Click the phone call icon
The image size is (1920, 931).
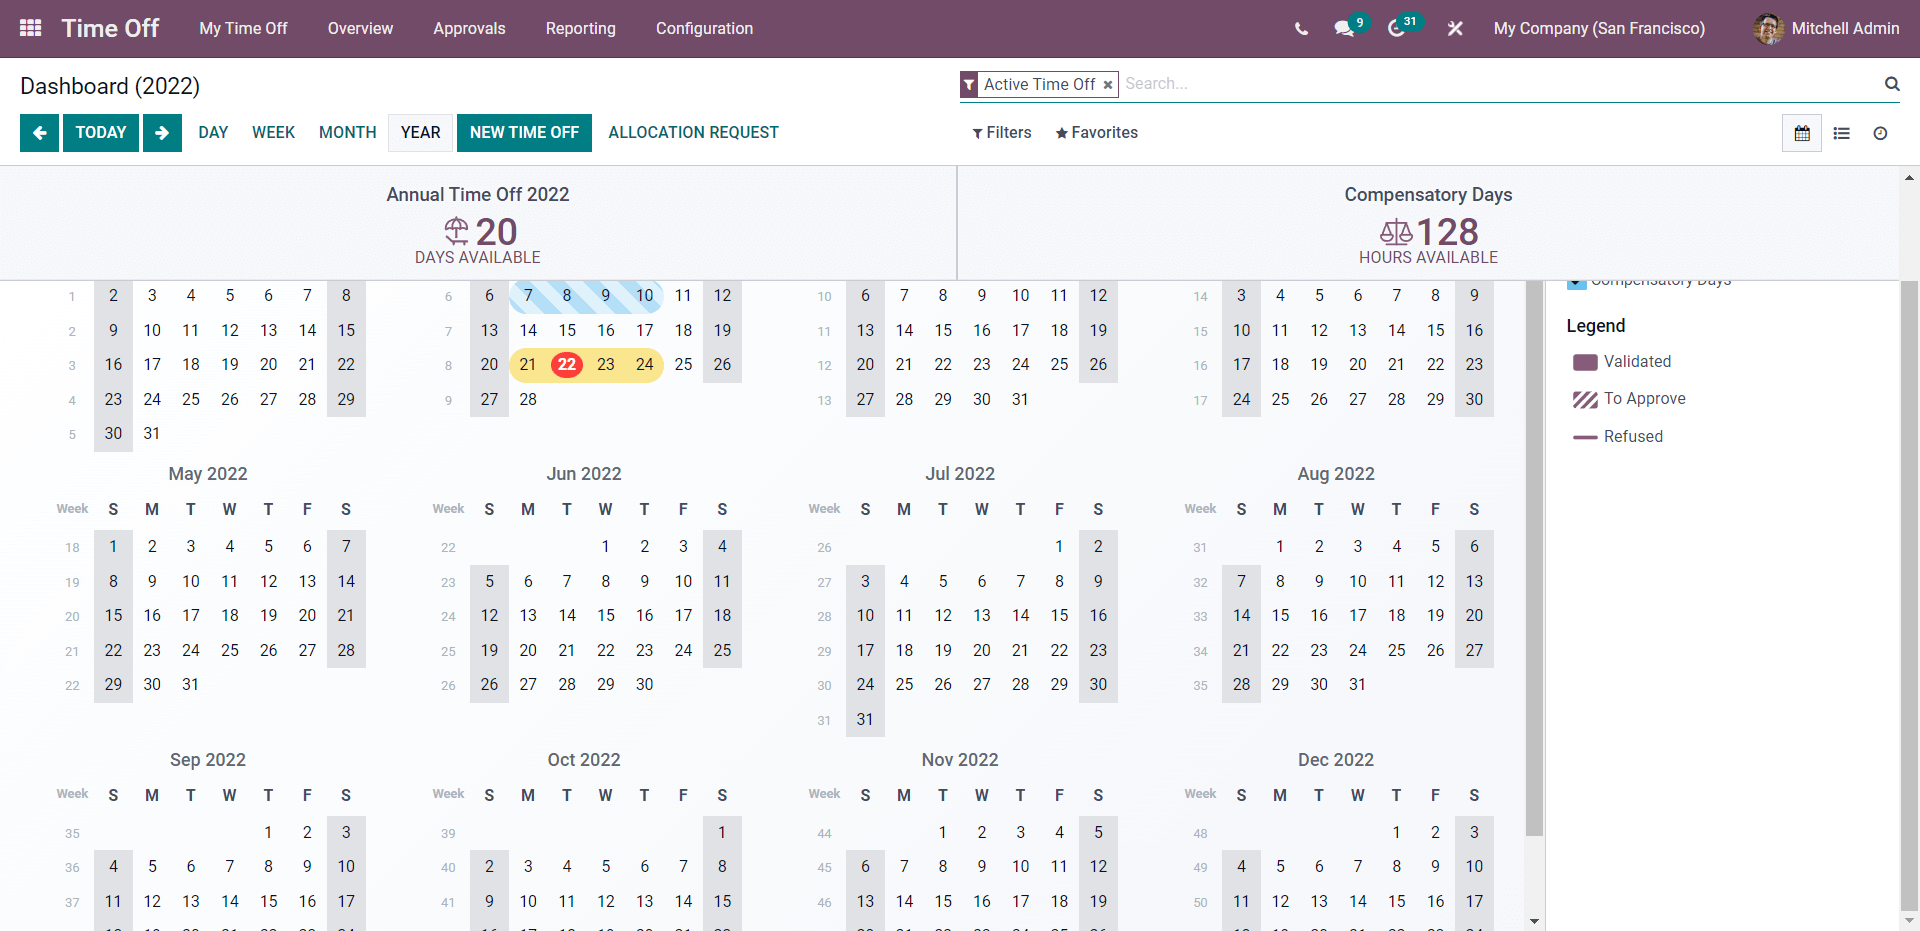click(1301, 29)
